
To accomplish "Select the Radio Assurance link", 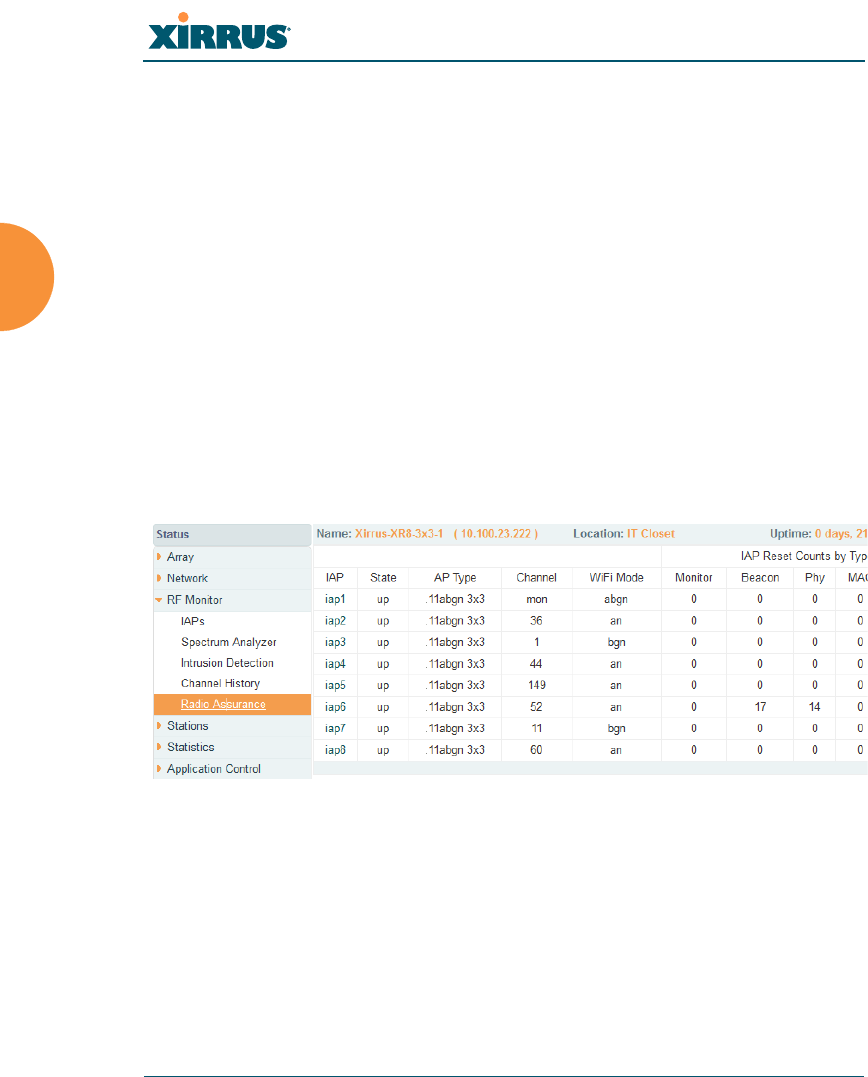I will [x=223, y=704].
